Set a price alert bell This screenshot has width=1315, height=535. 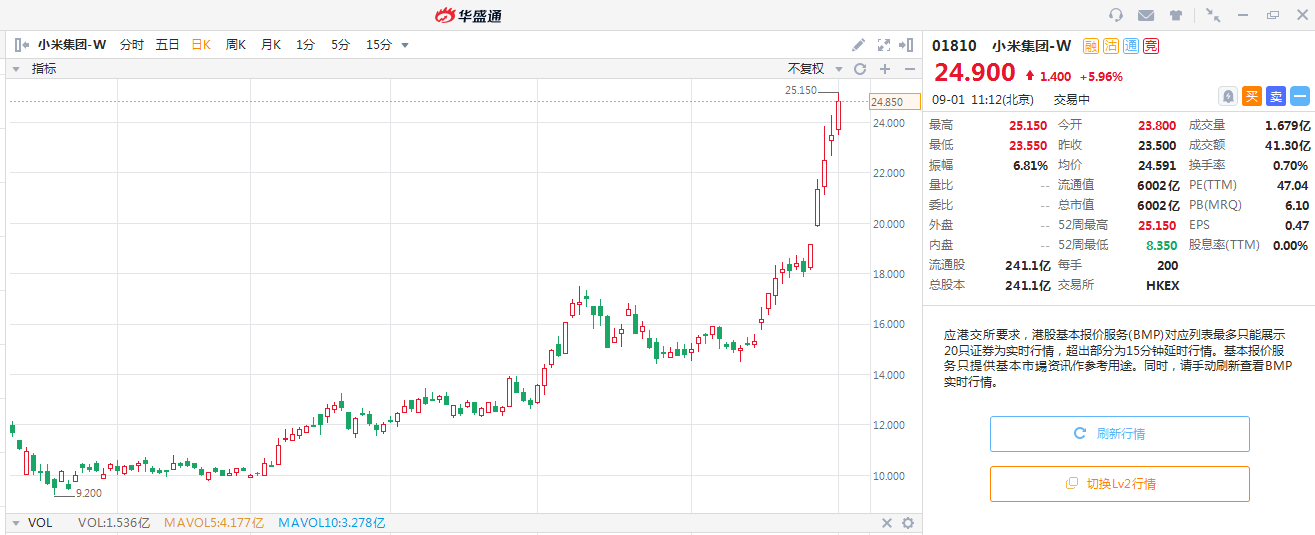point(1227,96)
